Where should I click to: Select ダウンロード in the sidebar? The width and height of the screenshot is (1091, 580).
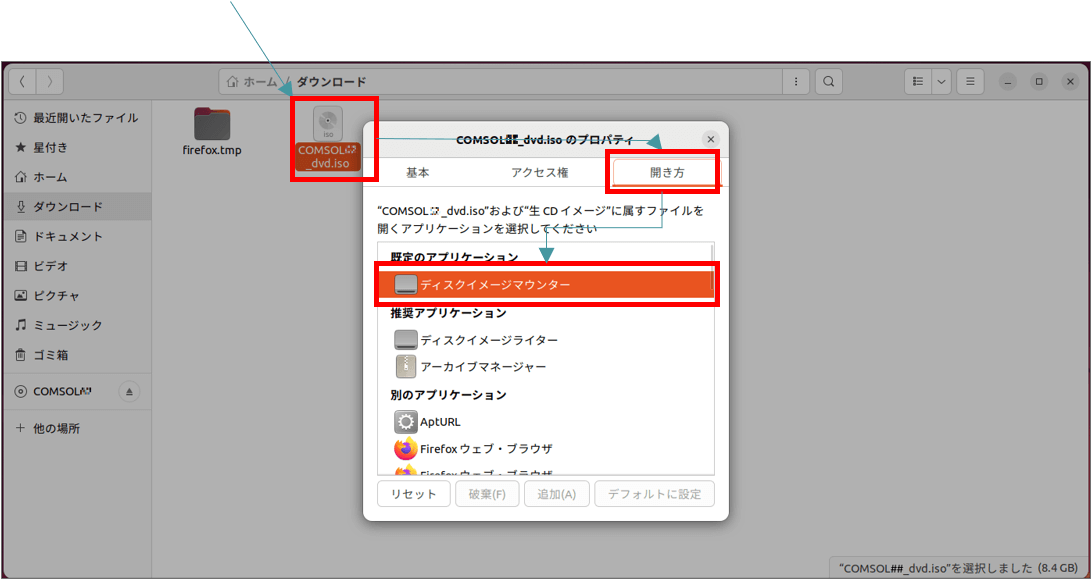[x=76, y=207]
